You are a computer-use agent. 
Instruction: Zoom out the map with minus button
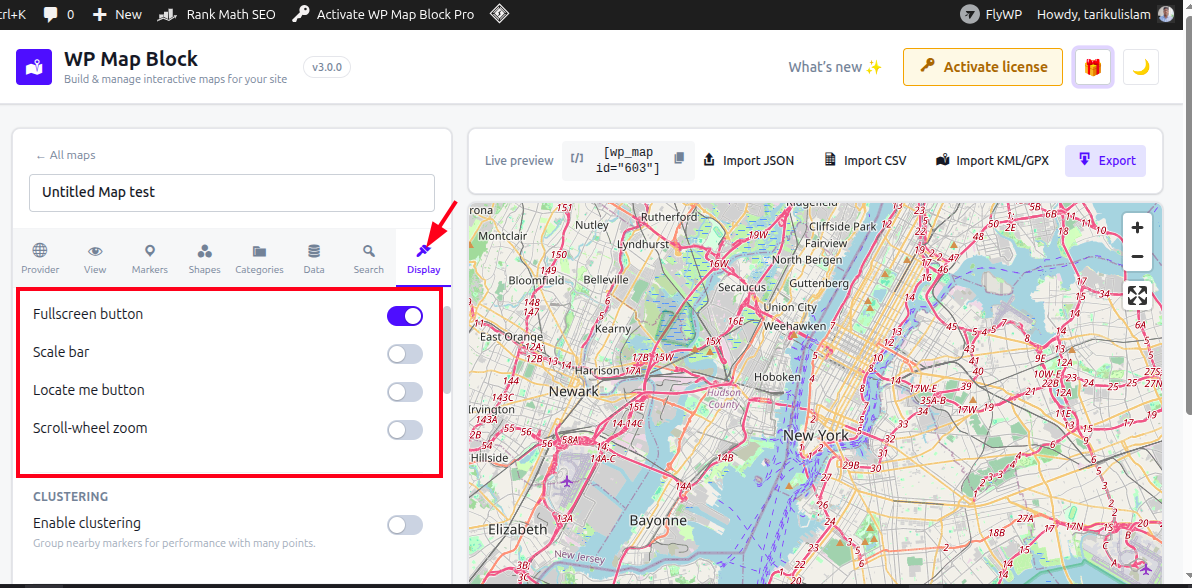(1137, 256)
